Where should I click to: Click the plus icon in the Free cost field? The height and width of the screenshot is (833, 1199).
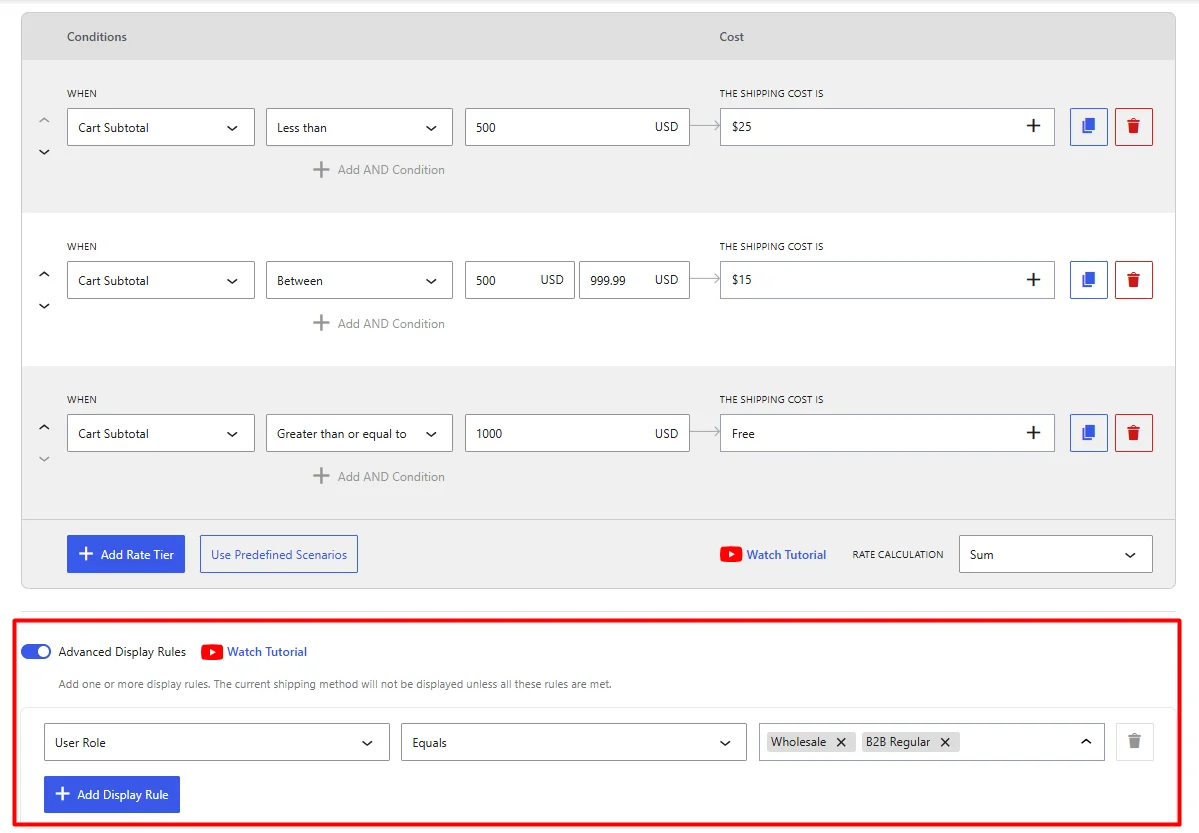pyautogui.click(x=1033, y=433)
